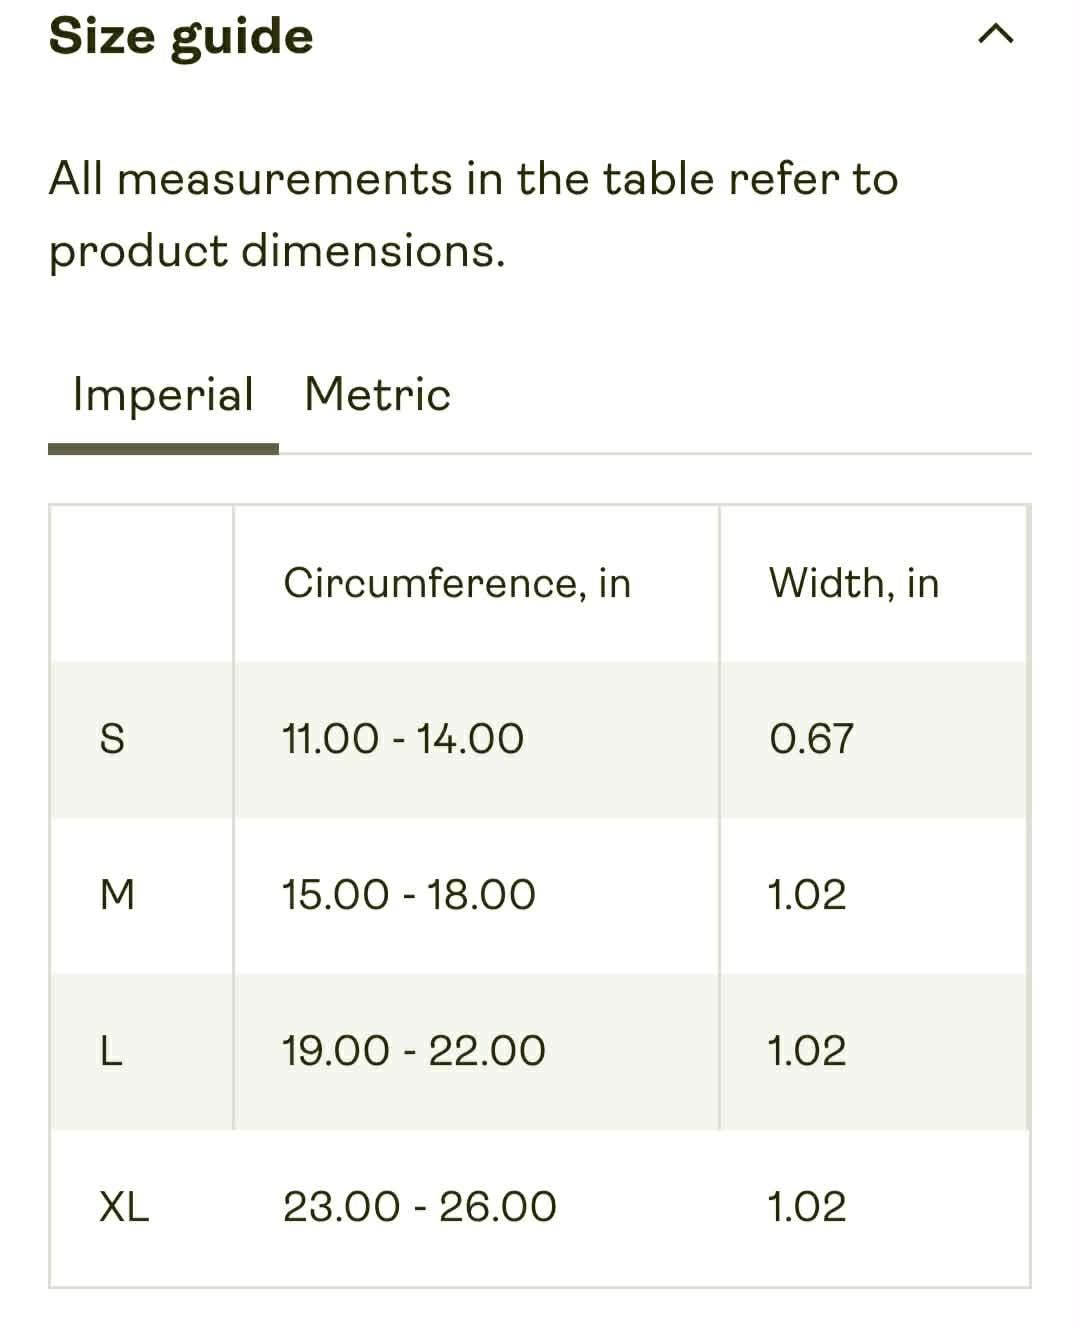Click the product dimensions description text

coord(474,215)
